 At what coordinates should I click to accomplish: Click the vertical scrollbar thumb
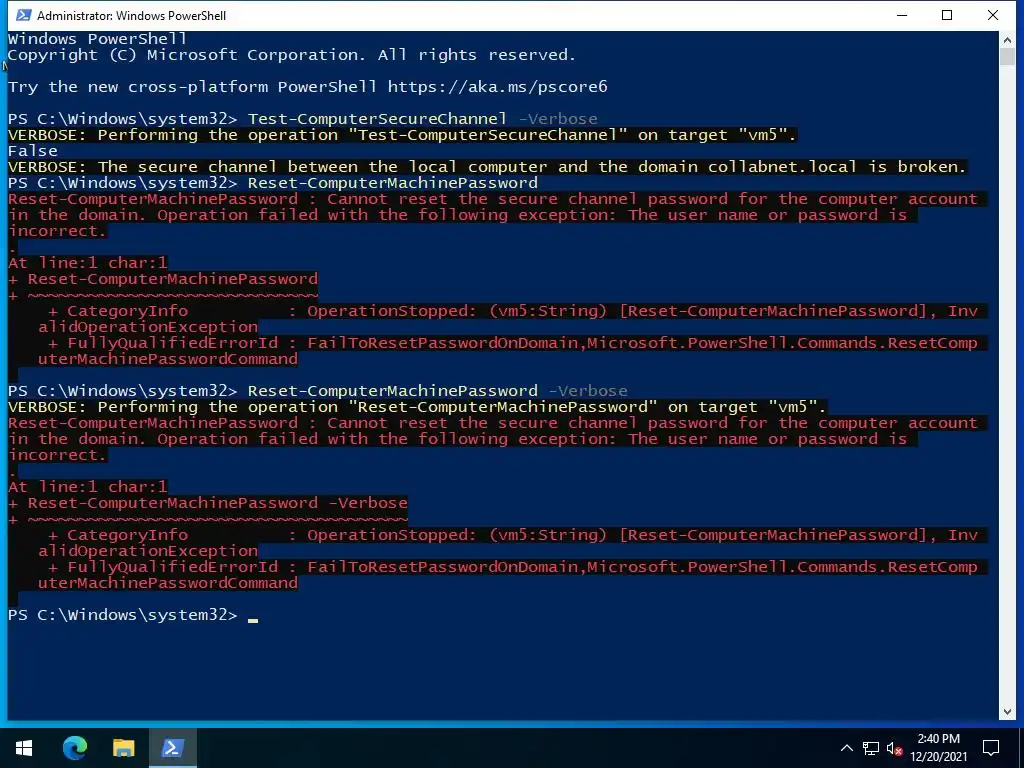[x=1007, y=56]
